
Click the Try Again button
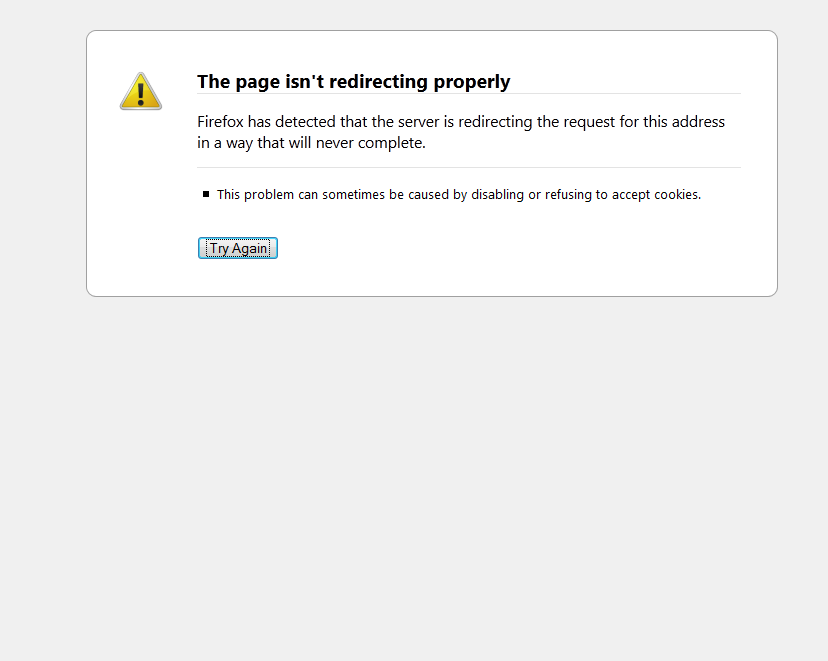click(x=238, y=248)
